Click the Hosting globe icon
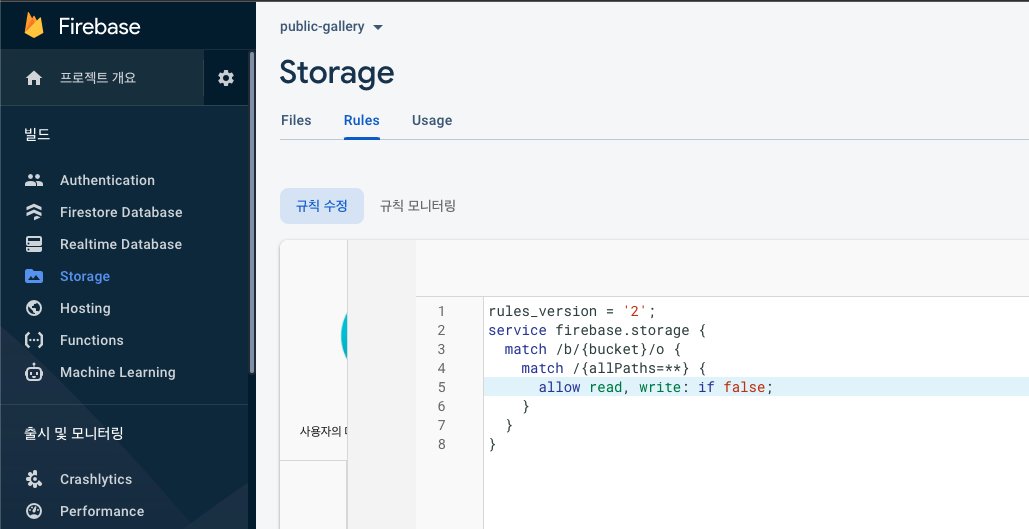 pyautogui.click(x=34, y=308)
